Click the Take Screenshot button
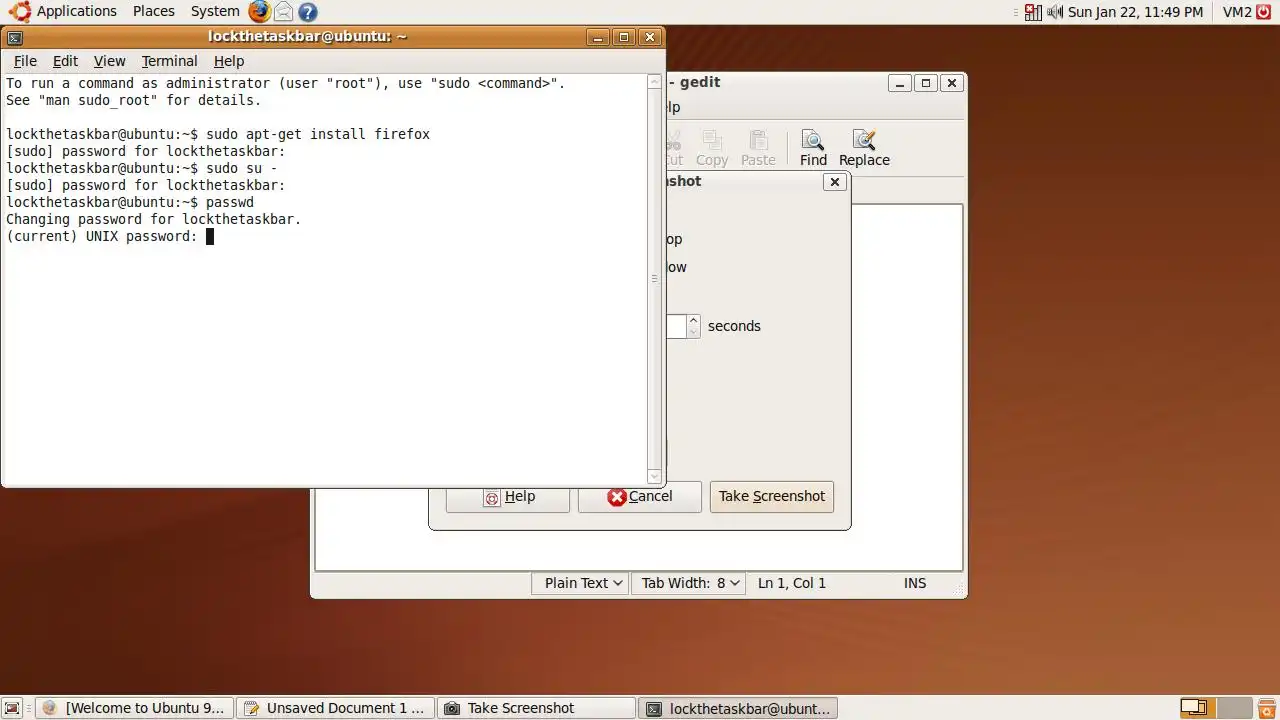The image size is (1280, 720). [x=772, y=496]
